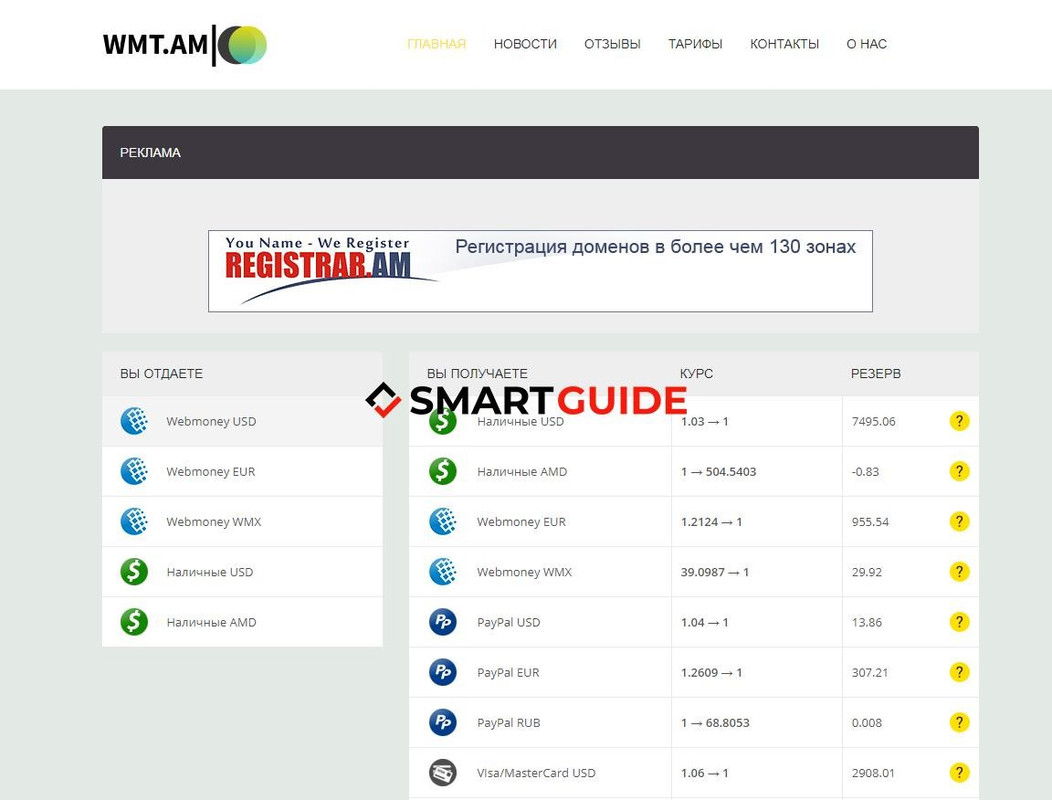Click the REGISTRAR.AM advertisement banner
Screen dimensions: 1052x800
tap(540, 271)
